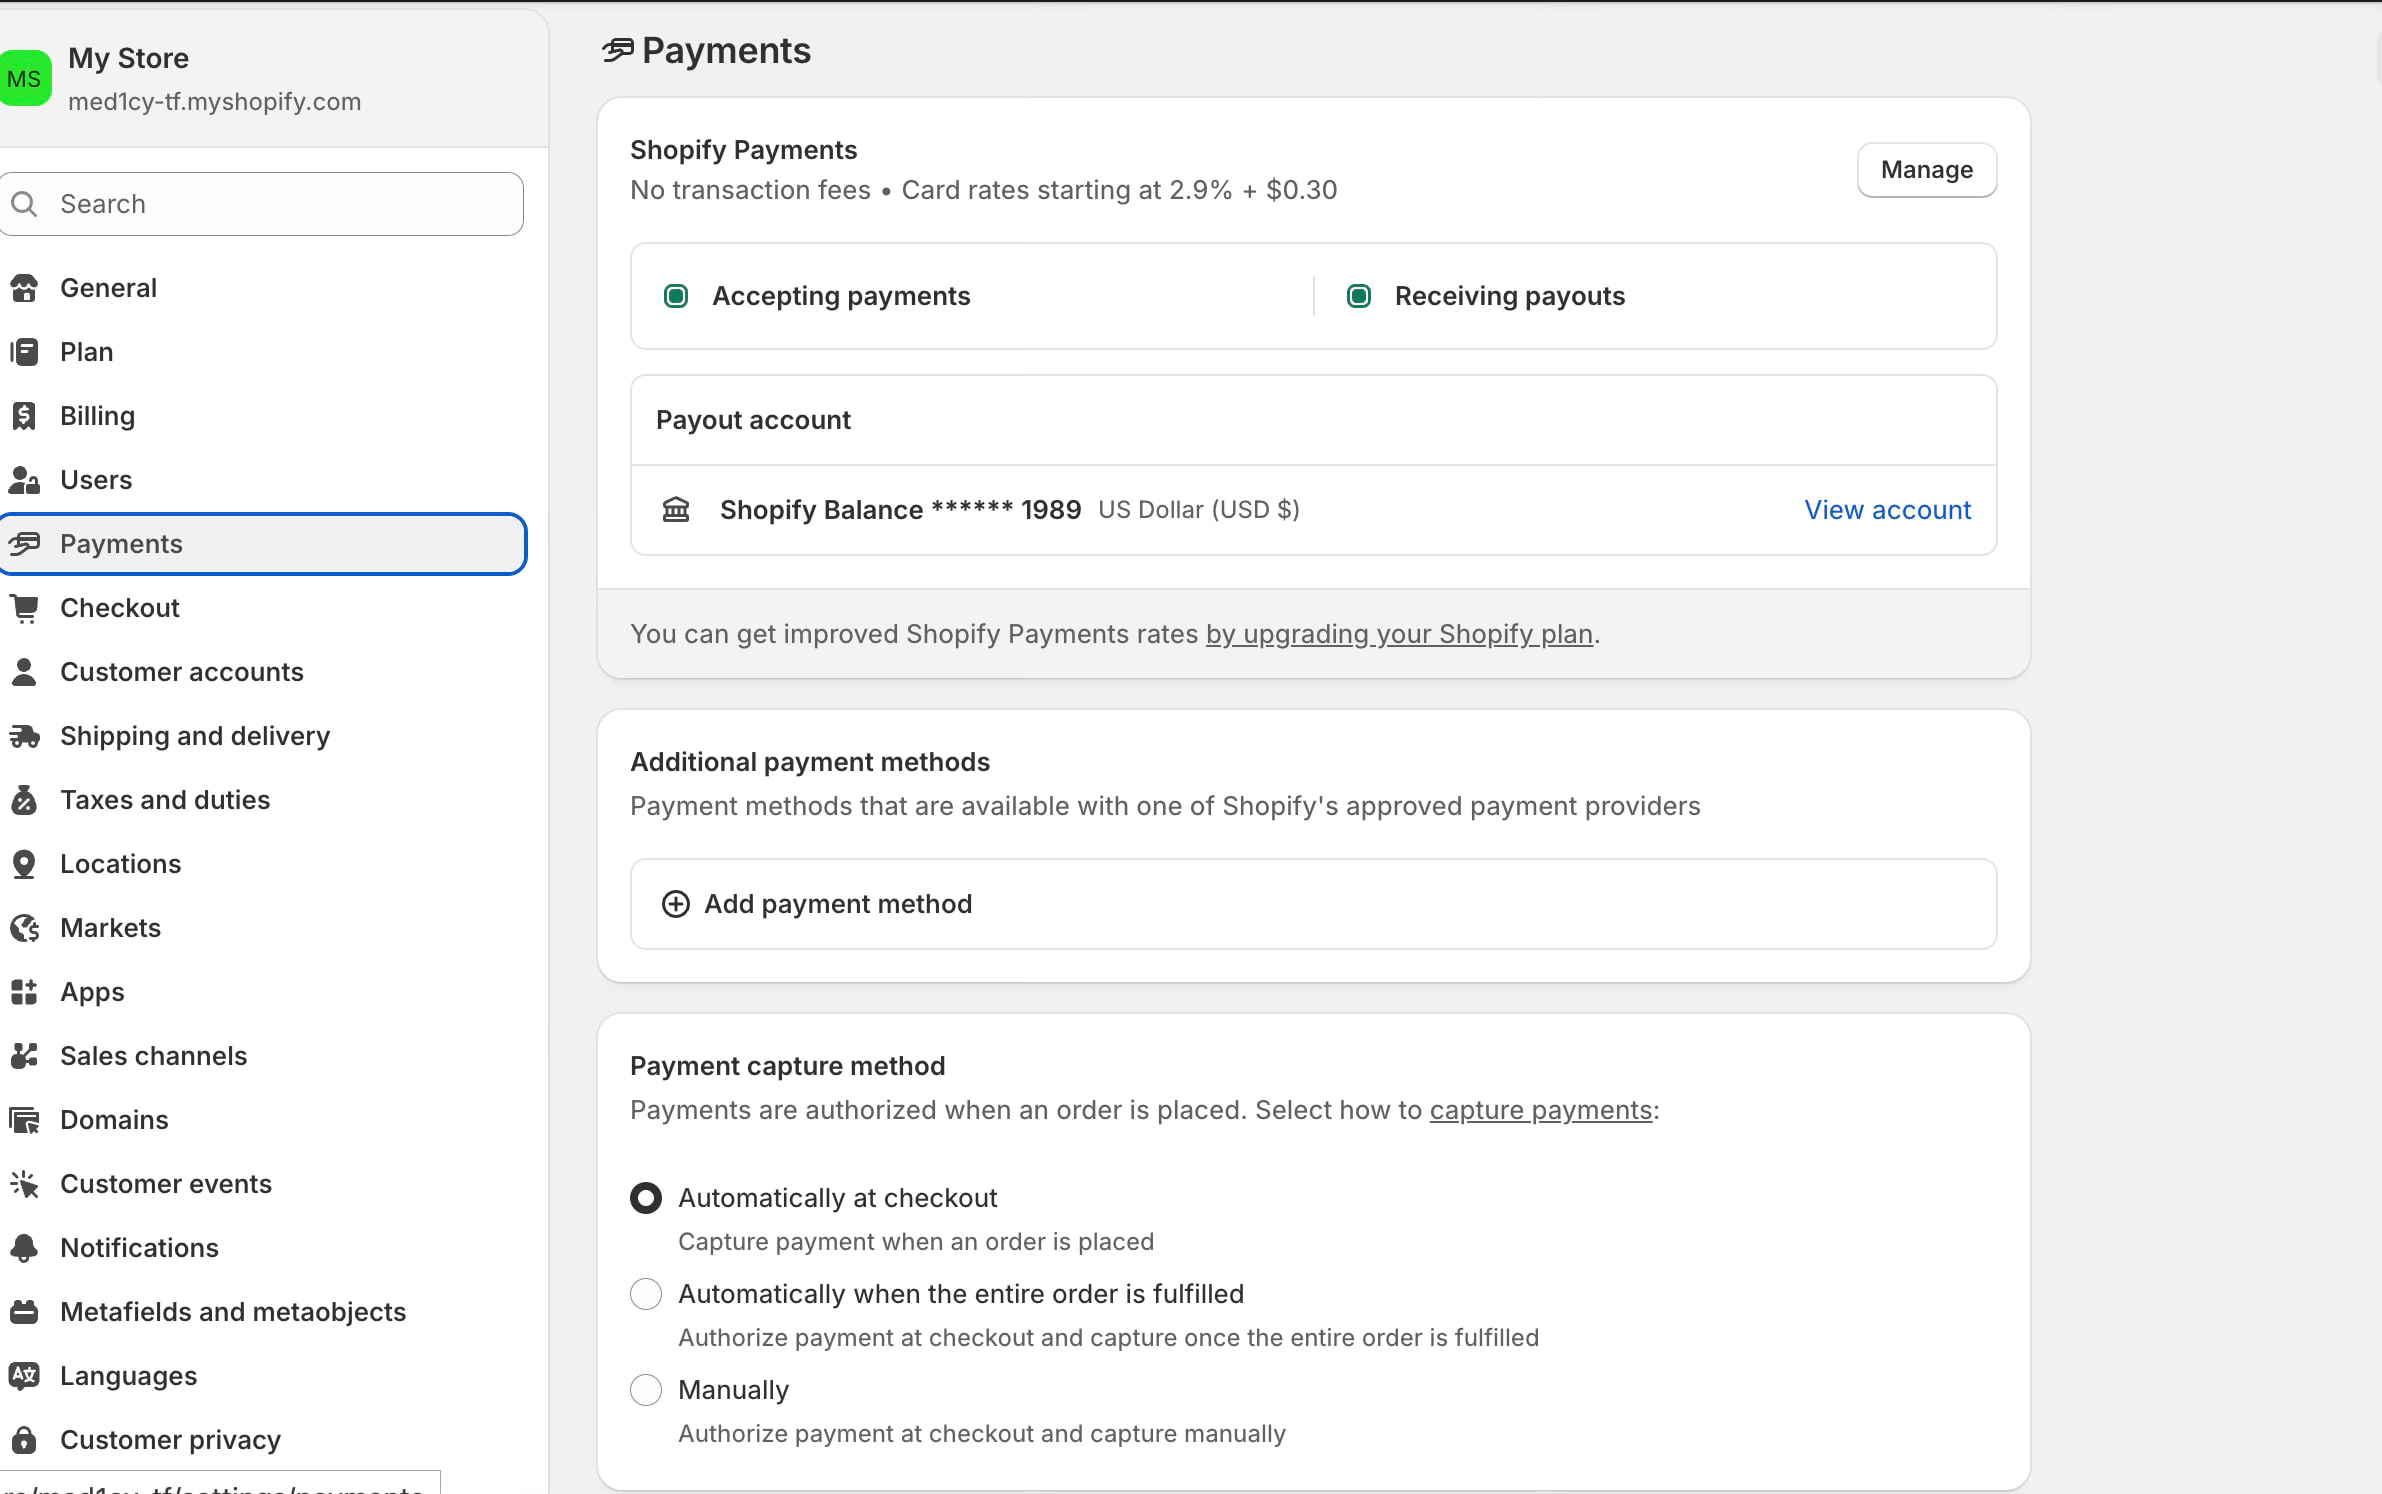Viewport: 2382px width, 1494px height.
Task: Open the Domains settings section
Action: (x=114, y=1120)
